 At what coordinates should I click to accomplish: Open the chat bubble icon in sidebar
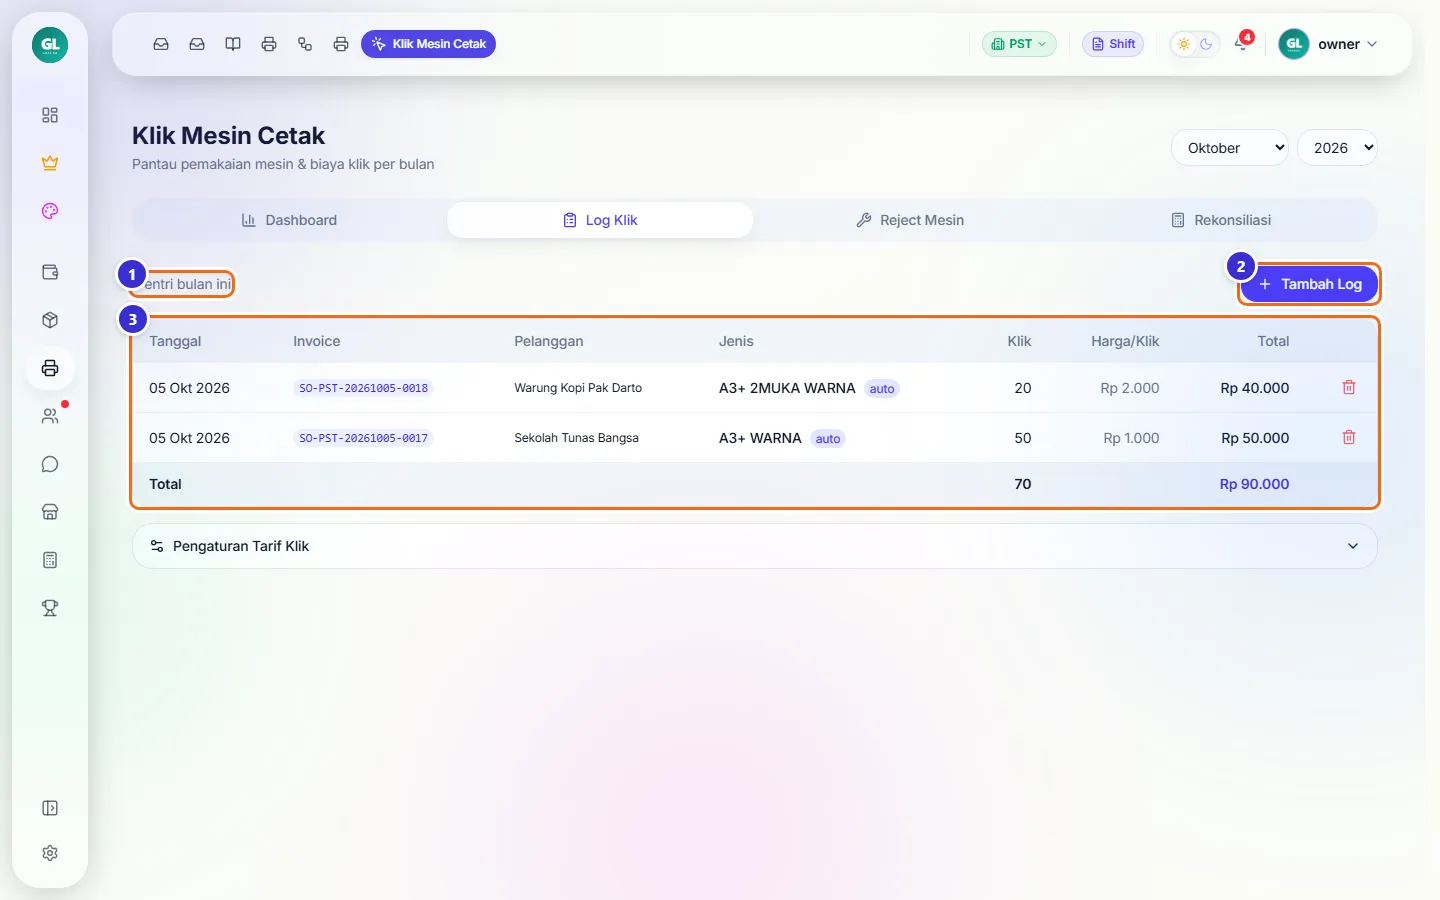[50, 464]
